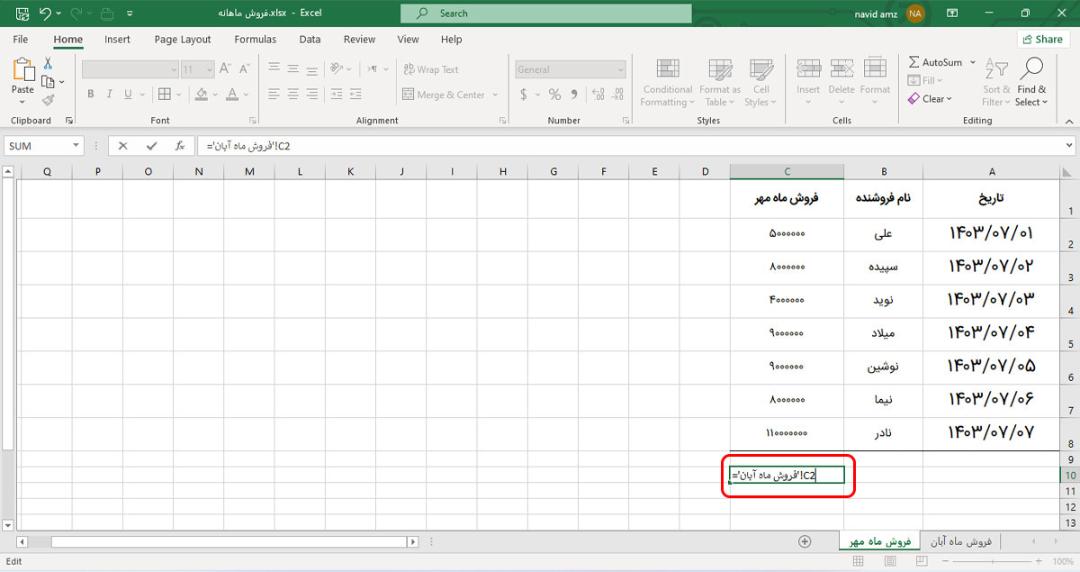Click the navid amz account name
The width and height of the screenshot is (1080, 572).
click(875, 14)
